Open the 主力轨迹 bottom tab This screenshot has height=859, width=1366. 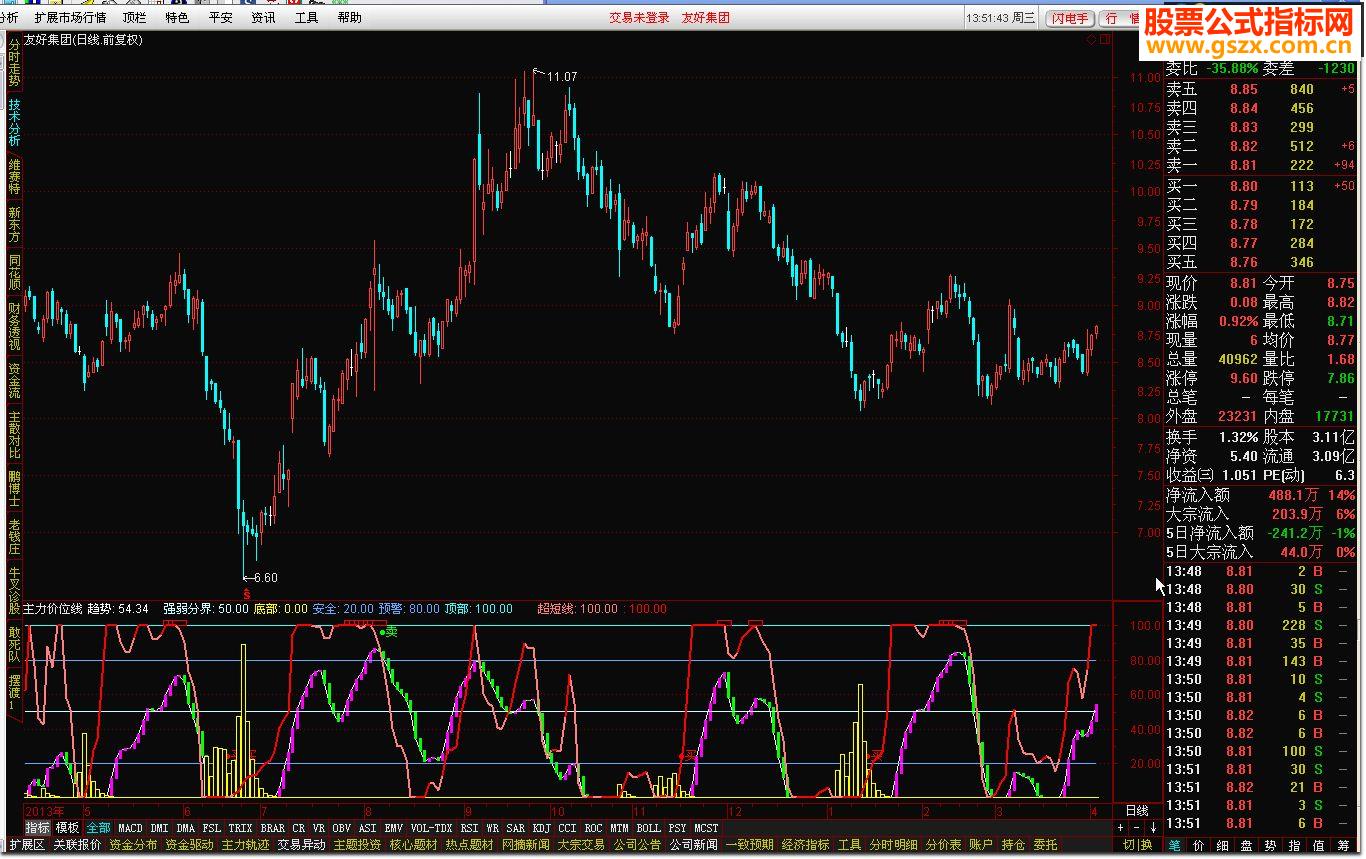(x=245, y=845)
